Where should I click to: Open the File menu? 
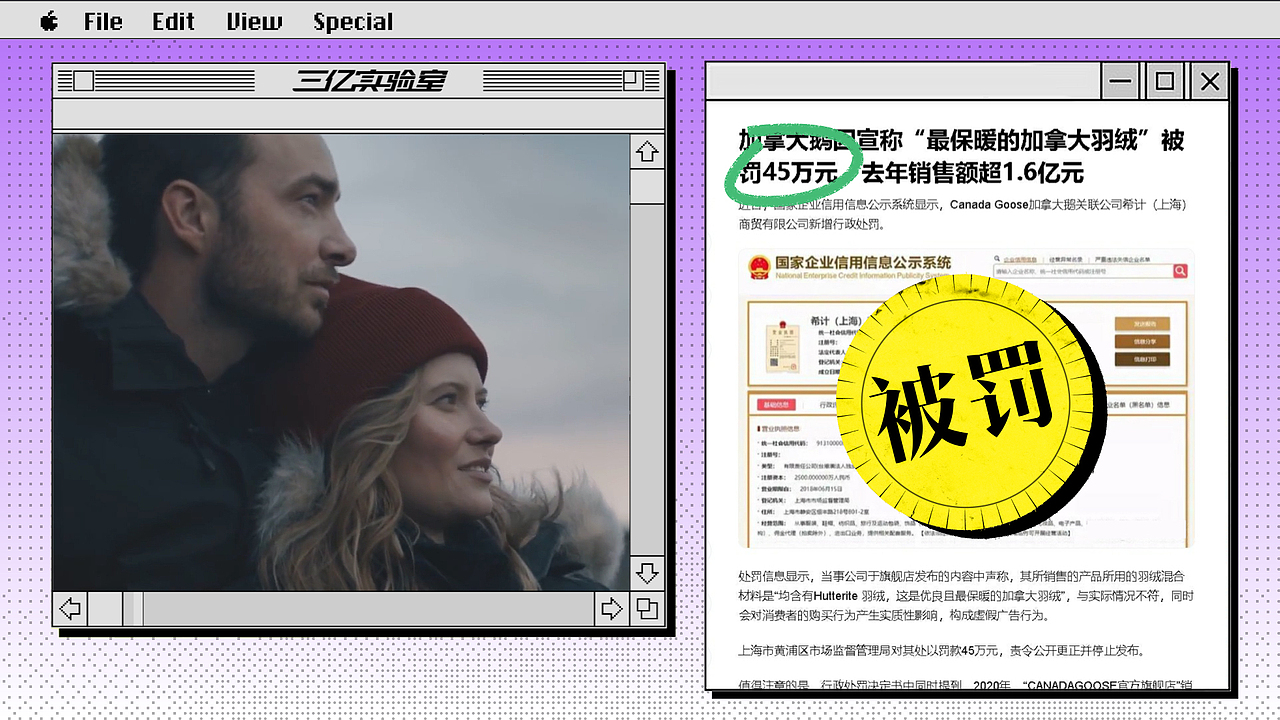click(103, 21)
